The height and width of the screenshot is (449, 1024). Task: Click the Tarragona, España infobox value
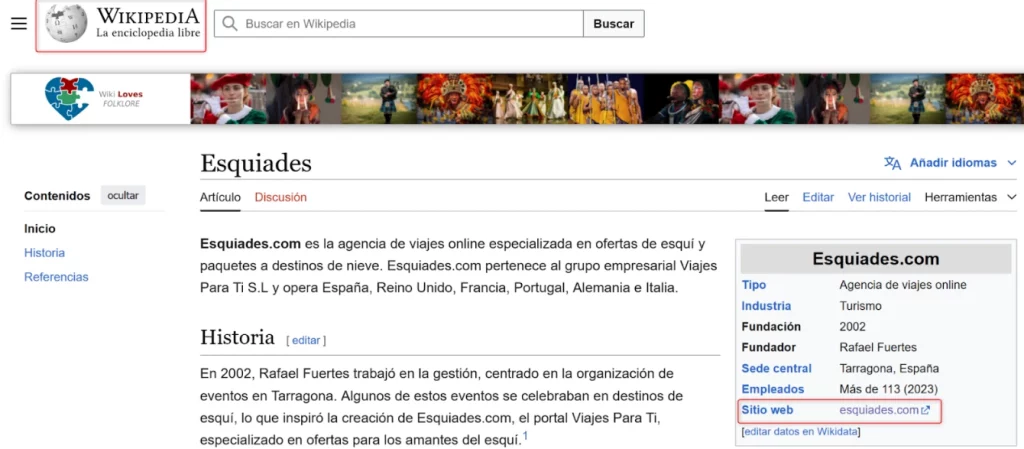point(889,369)
